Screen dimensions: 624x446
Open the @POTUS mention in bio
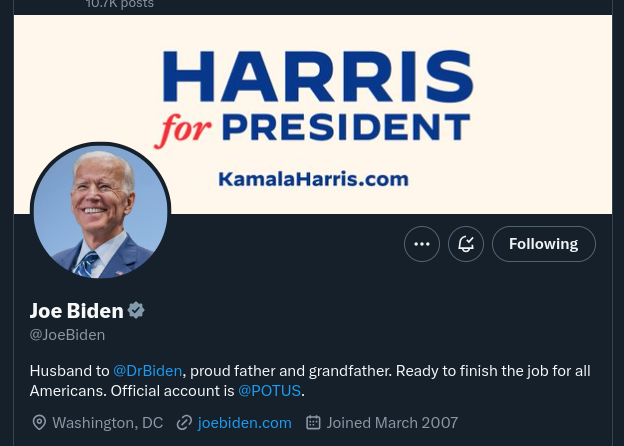tap(269, 391)
